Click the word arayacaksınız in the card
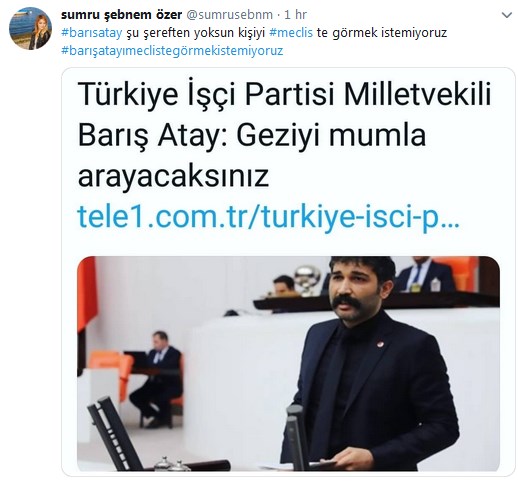Screen dimensions: 518x488 [173, 176]
